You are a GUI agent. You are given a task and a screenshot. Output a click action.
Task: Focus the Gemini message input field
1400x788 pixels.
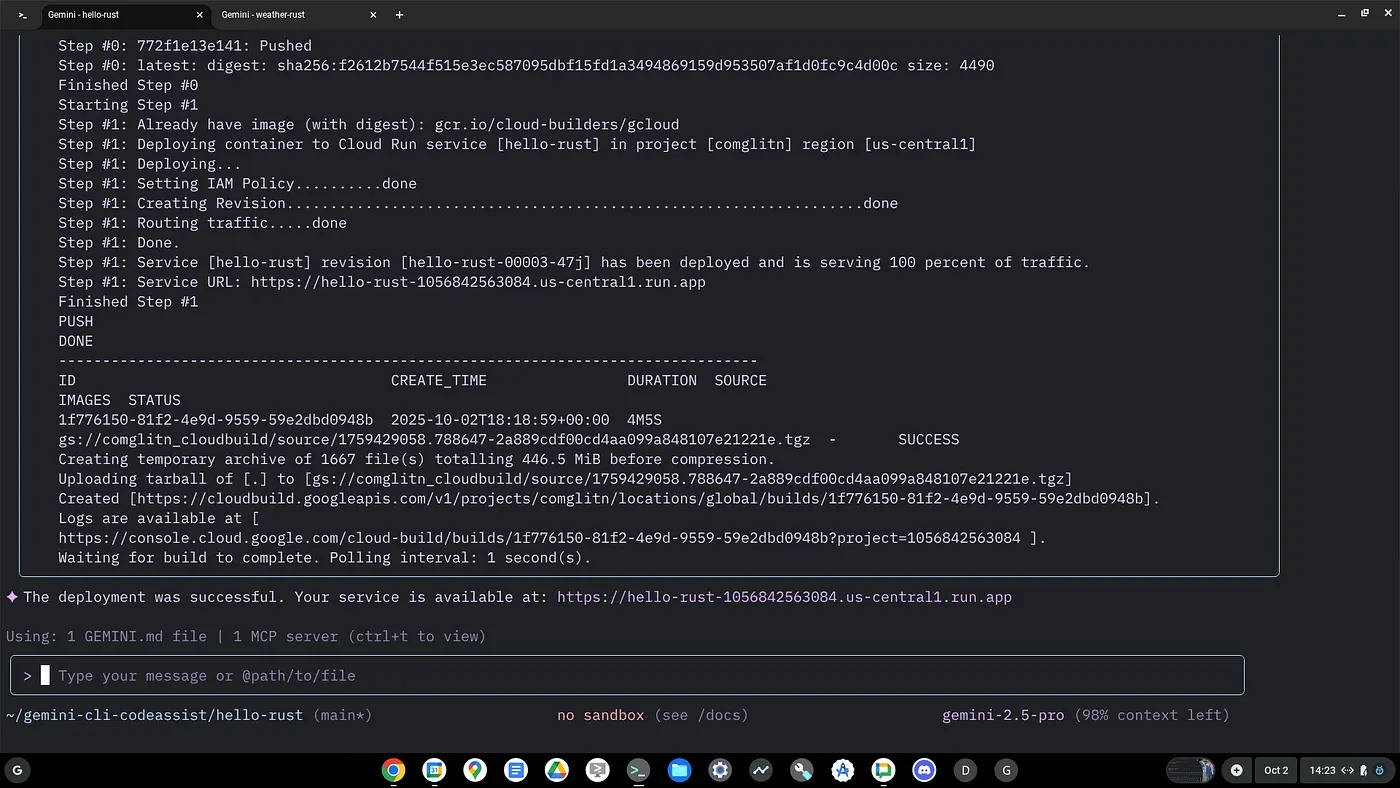tap(640, 676)
